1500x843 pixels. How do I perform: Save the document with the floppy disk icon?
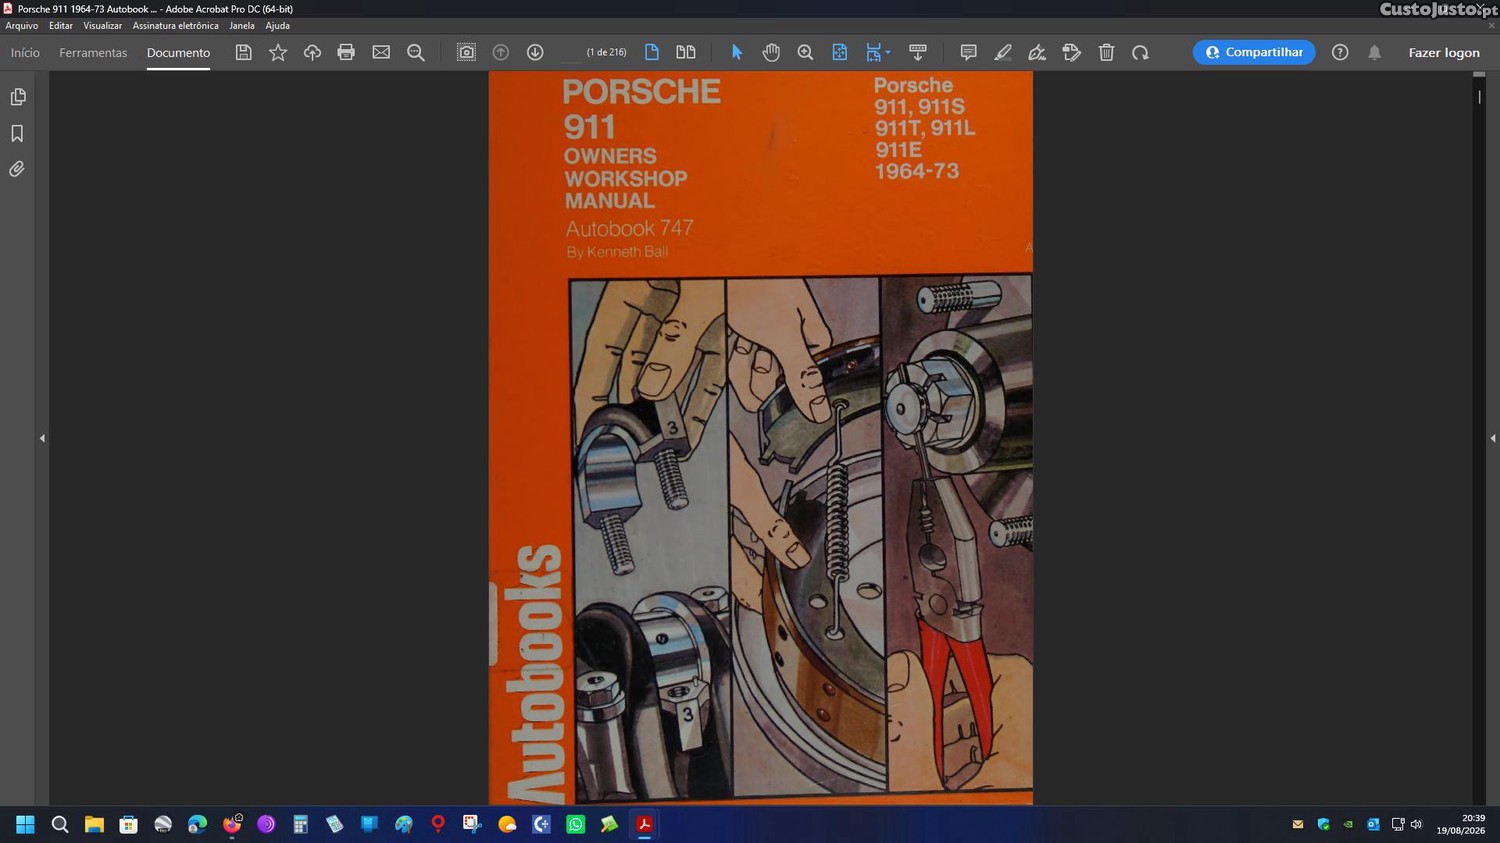243,52
